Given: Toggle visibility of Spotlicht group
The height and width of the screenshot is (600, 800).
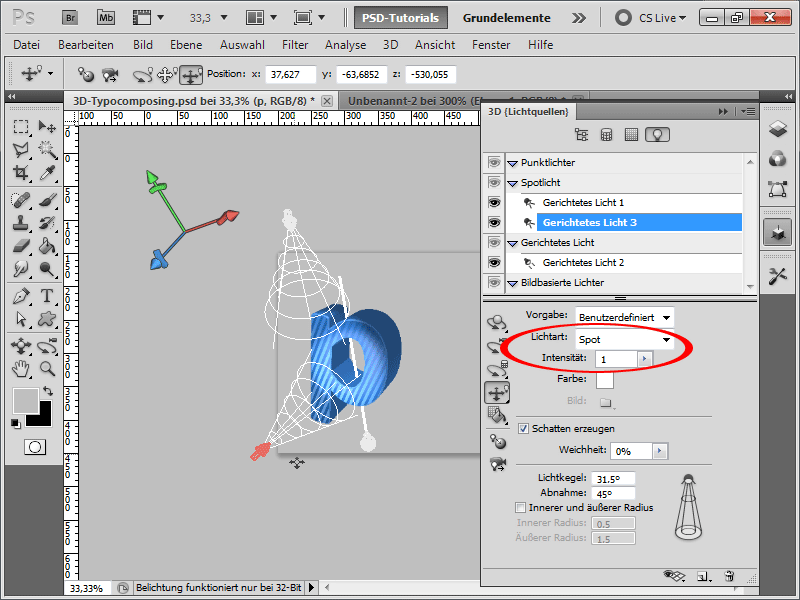Looking at the screenshot, I should click(x=494, y=182).
